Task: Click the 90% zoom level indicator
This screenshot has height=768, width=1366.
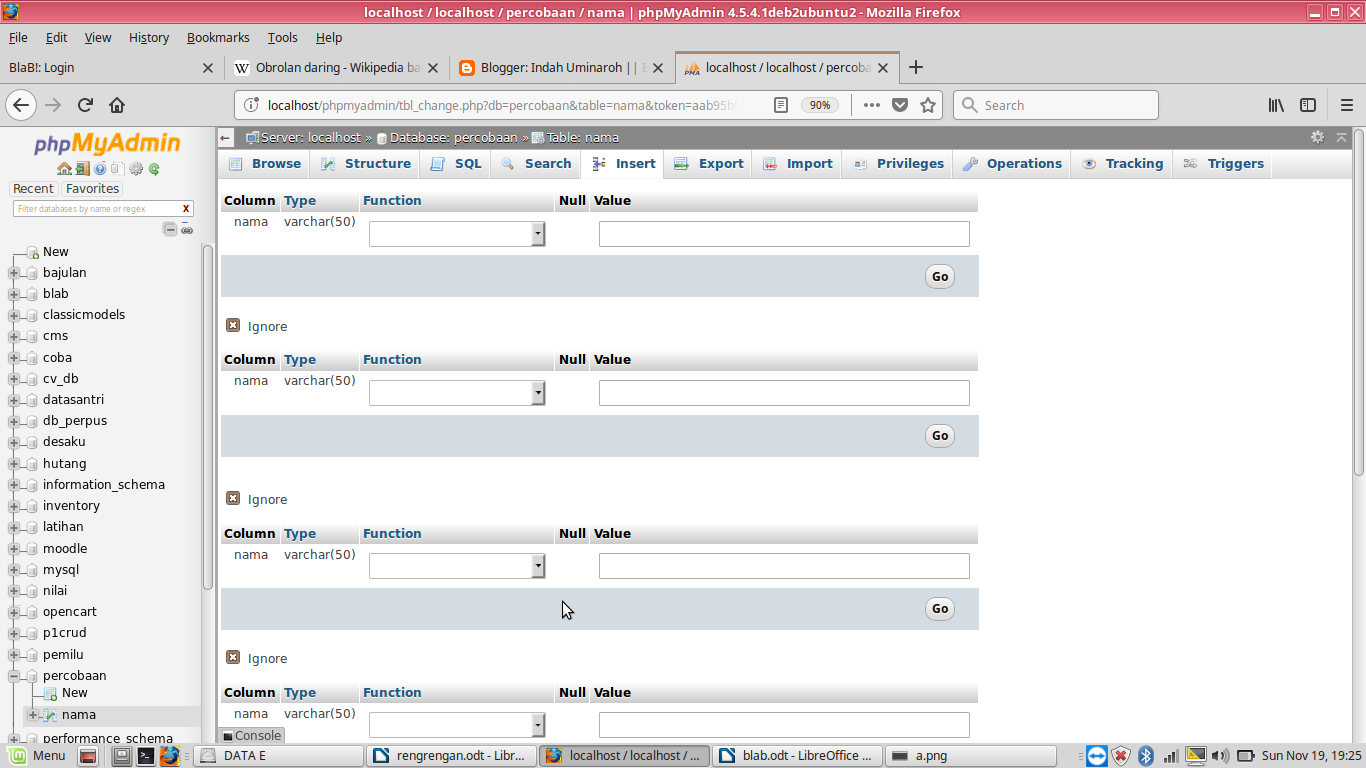Action: pyautogui.click(x=820, y=104)
